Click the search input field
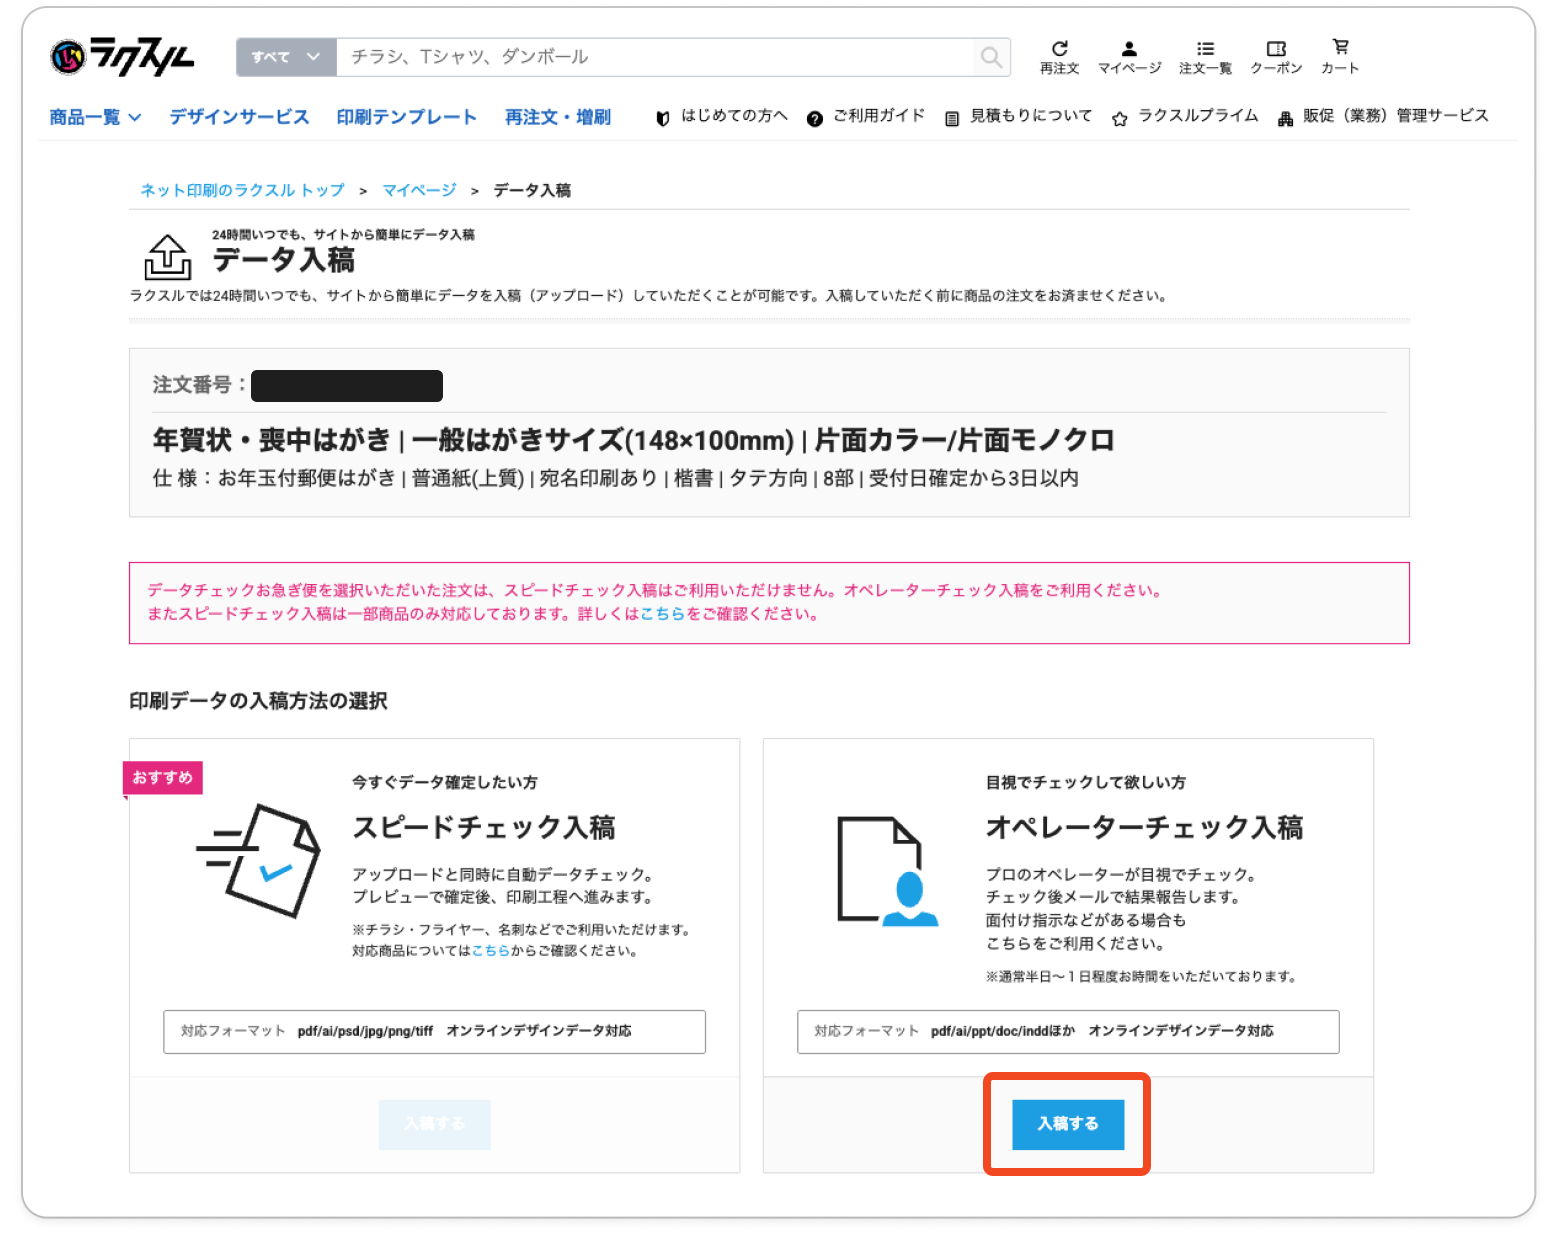 [x=655, y=57]
